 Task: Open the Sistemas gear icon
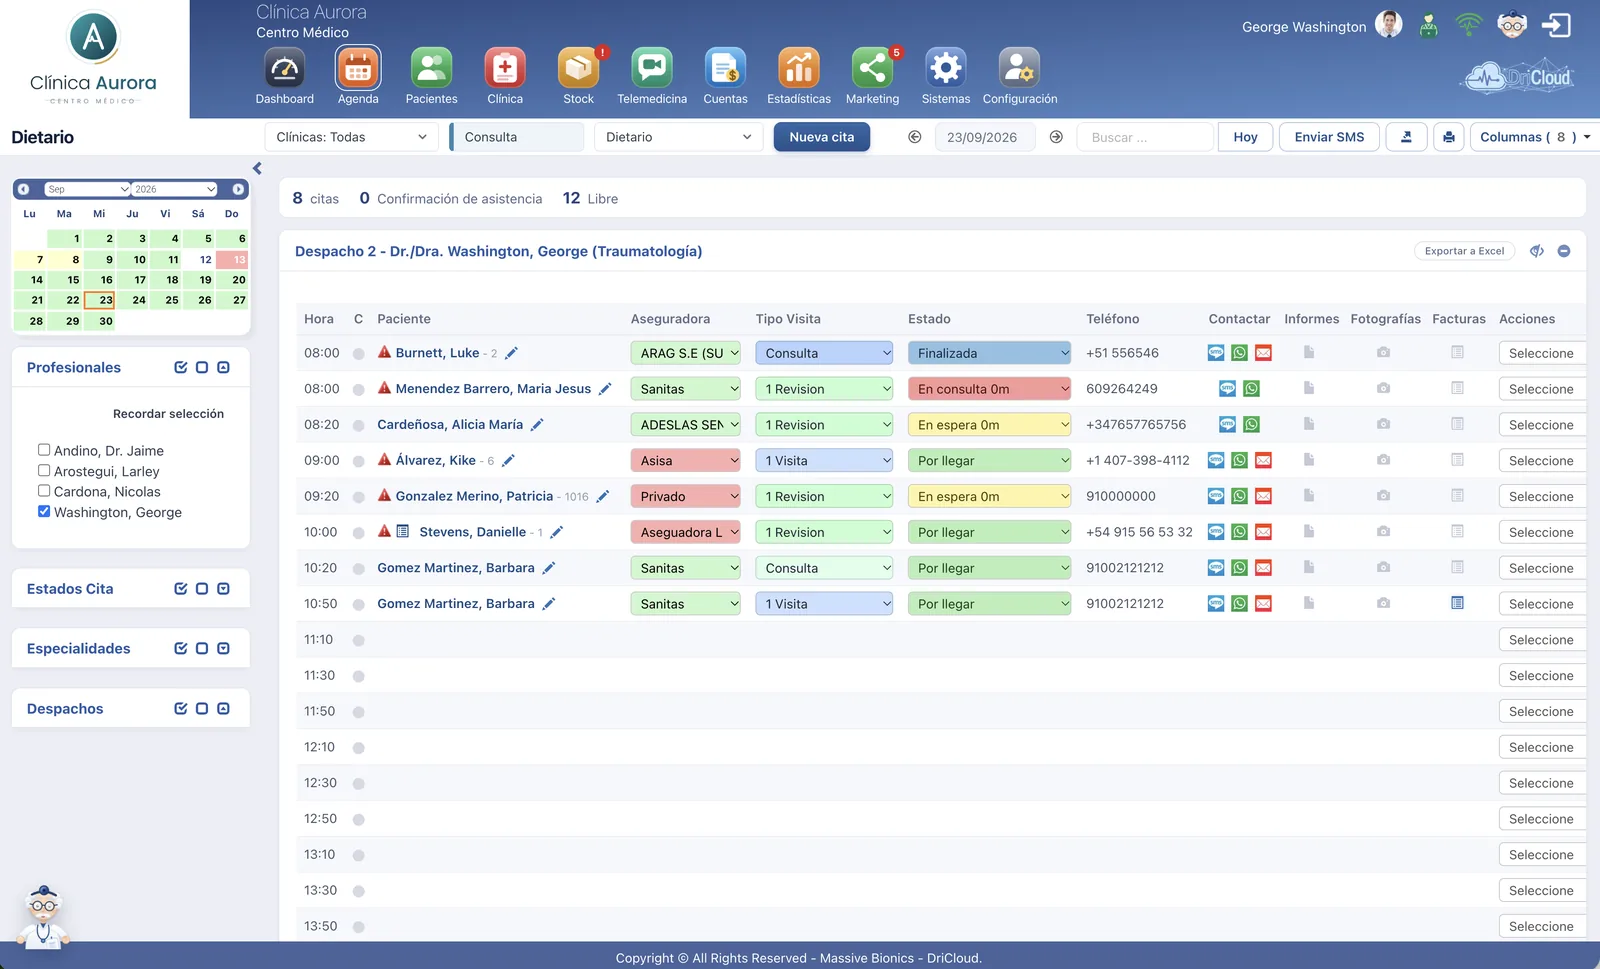[x=946, y=69]
